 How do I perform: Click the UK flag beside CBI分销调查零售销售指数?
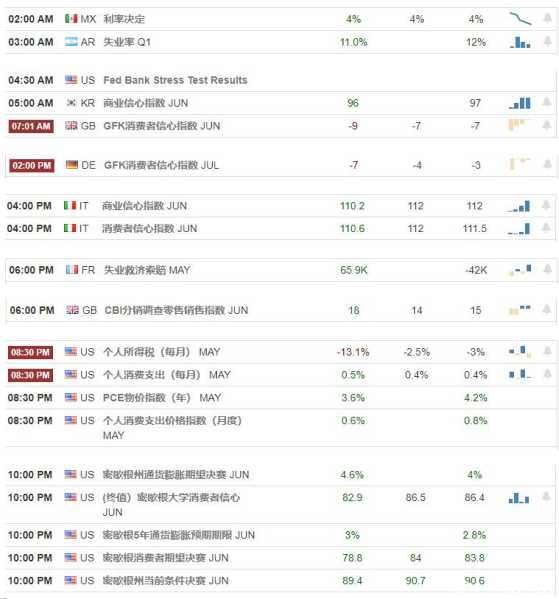72,310
